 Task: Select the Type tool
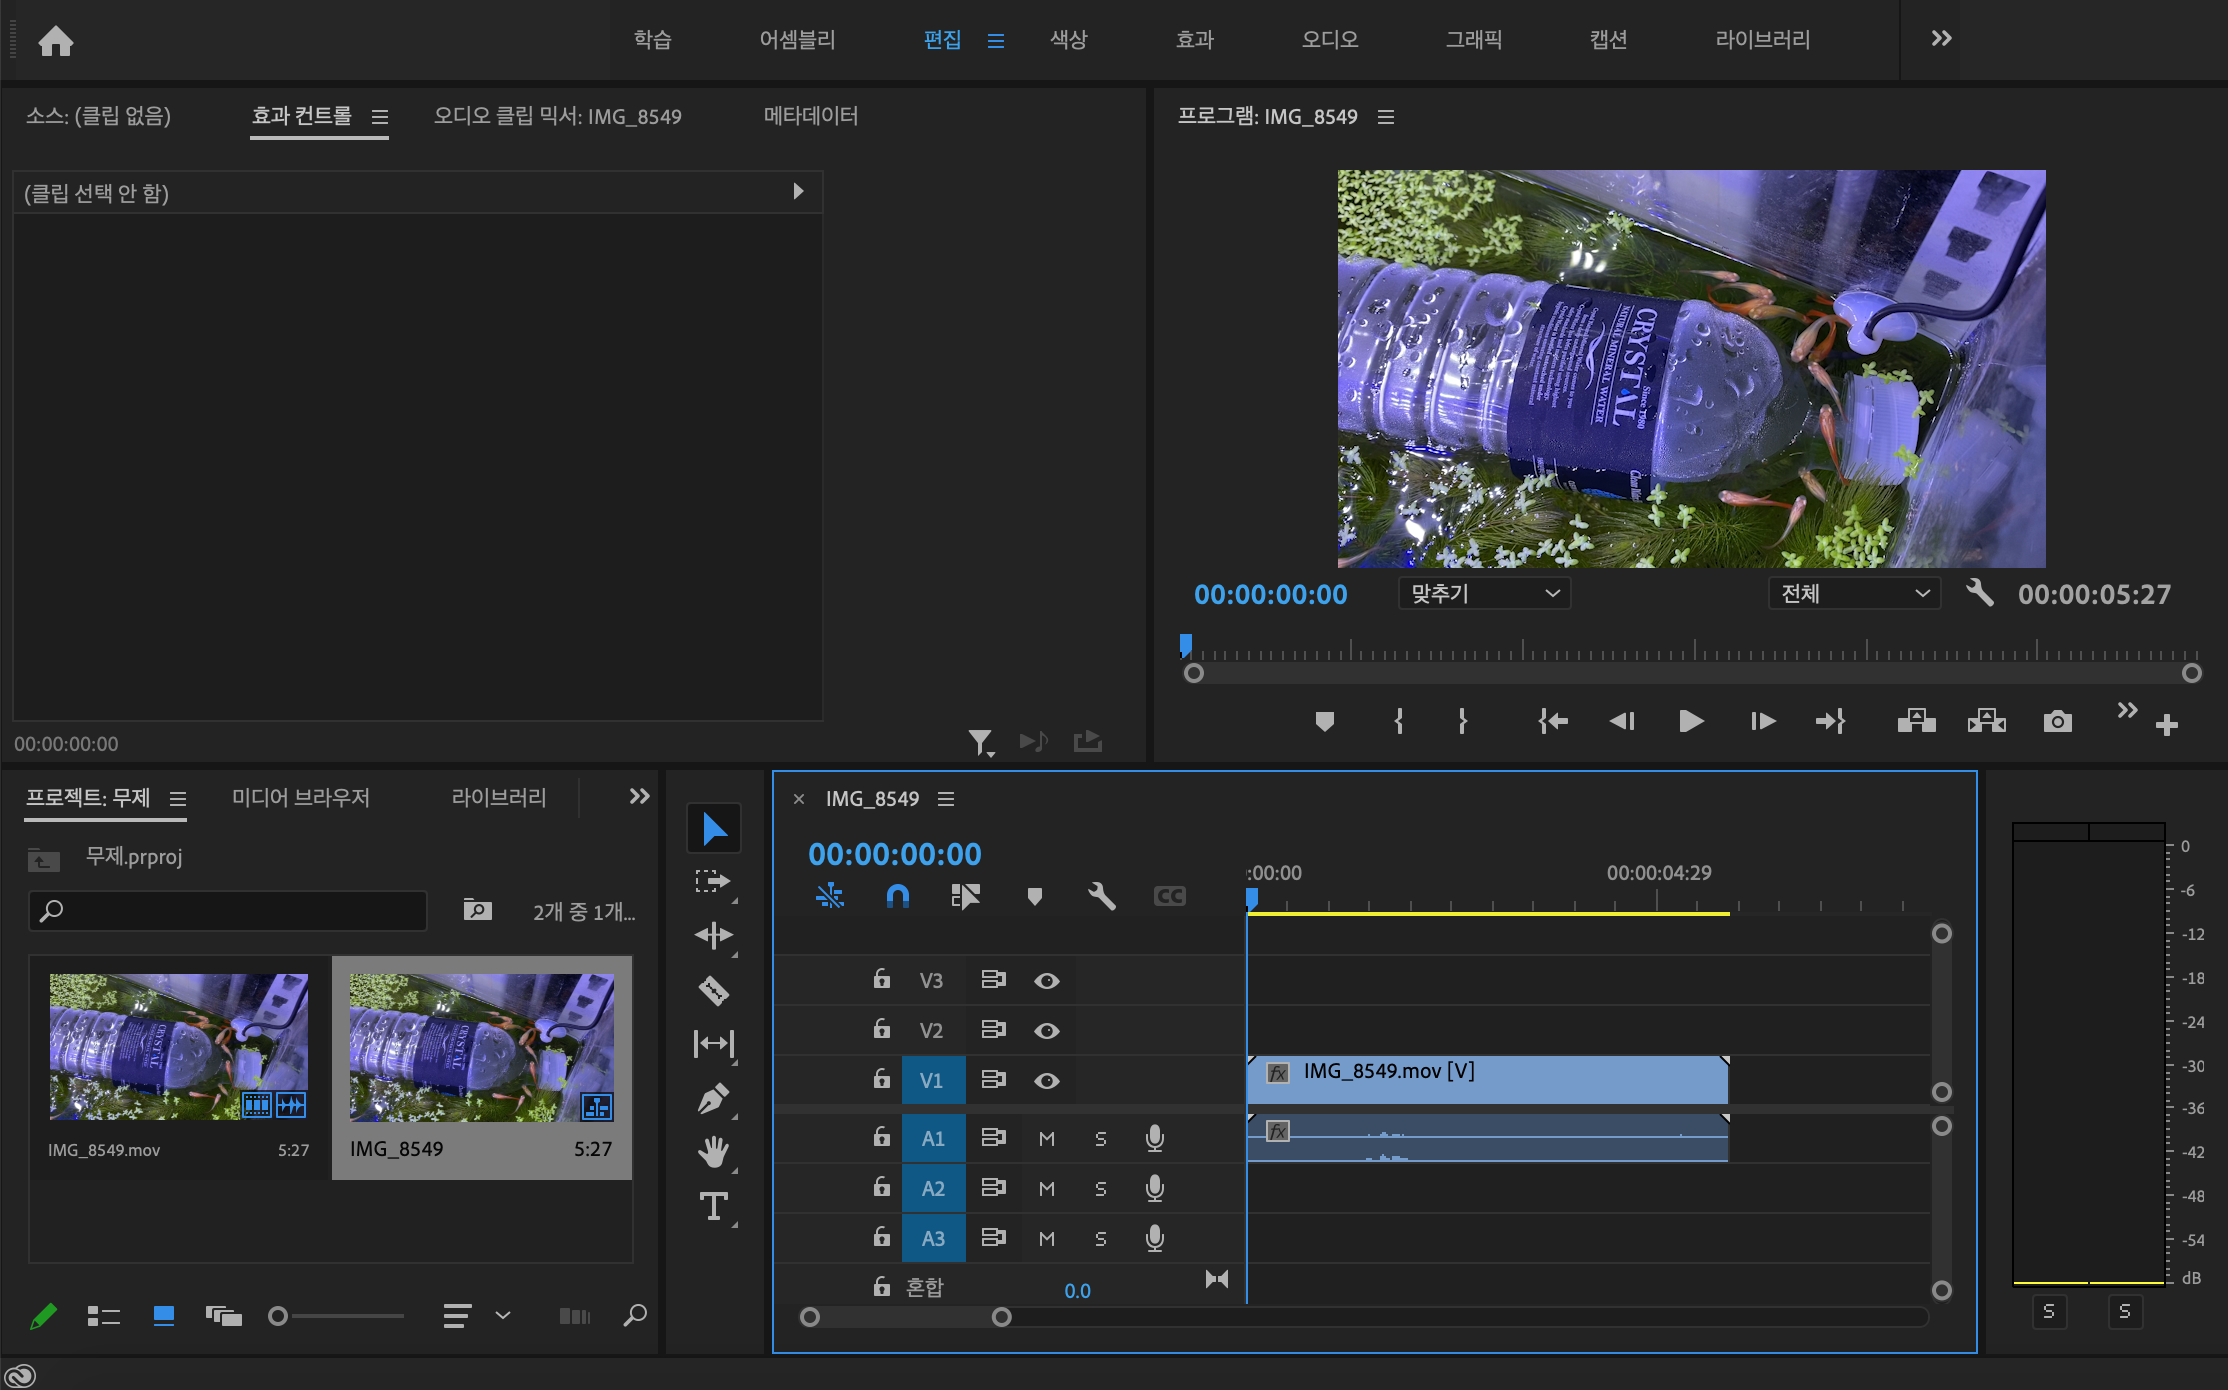coord(713,1207)
